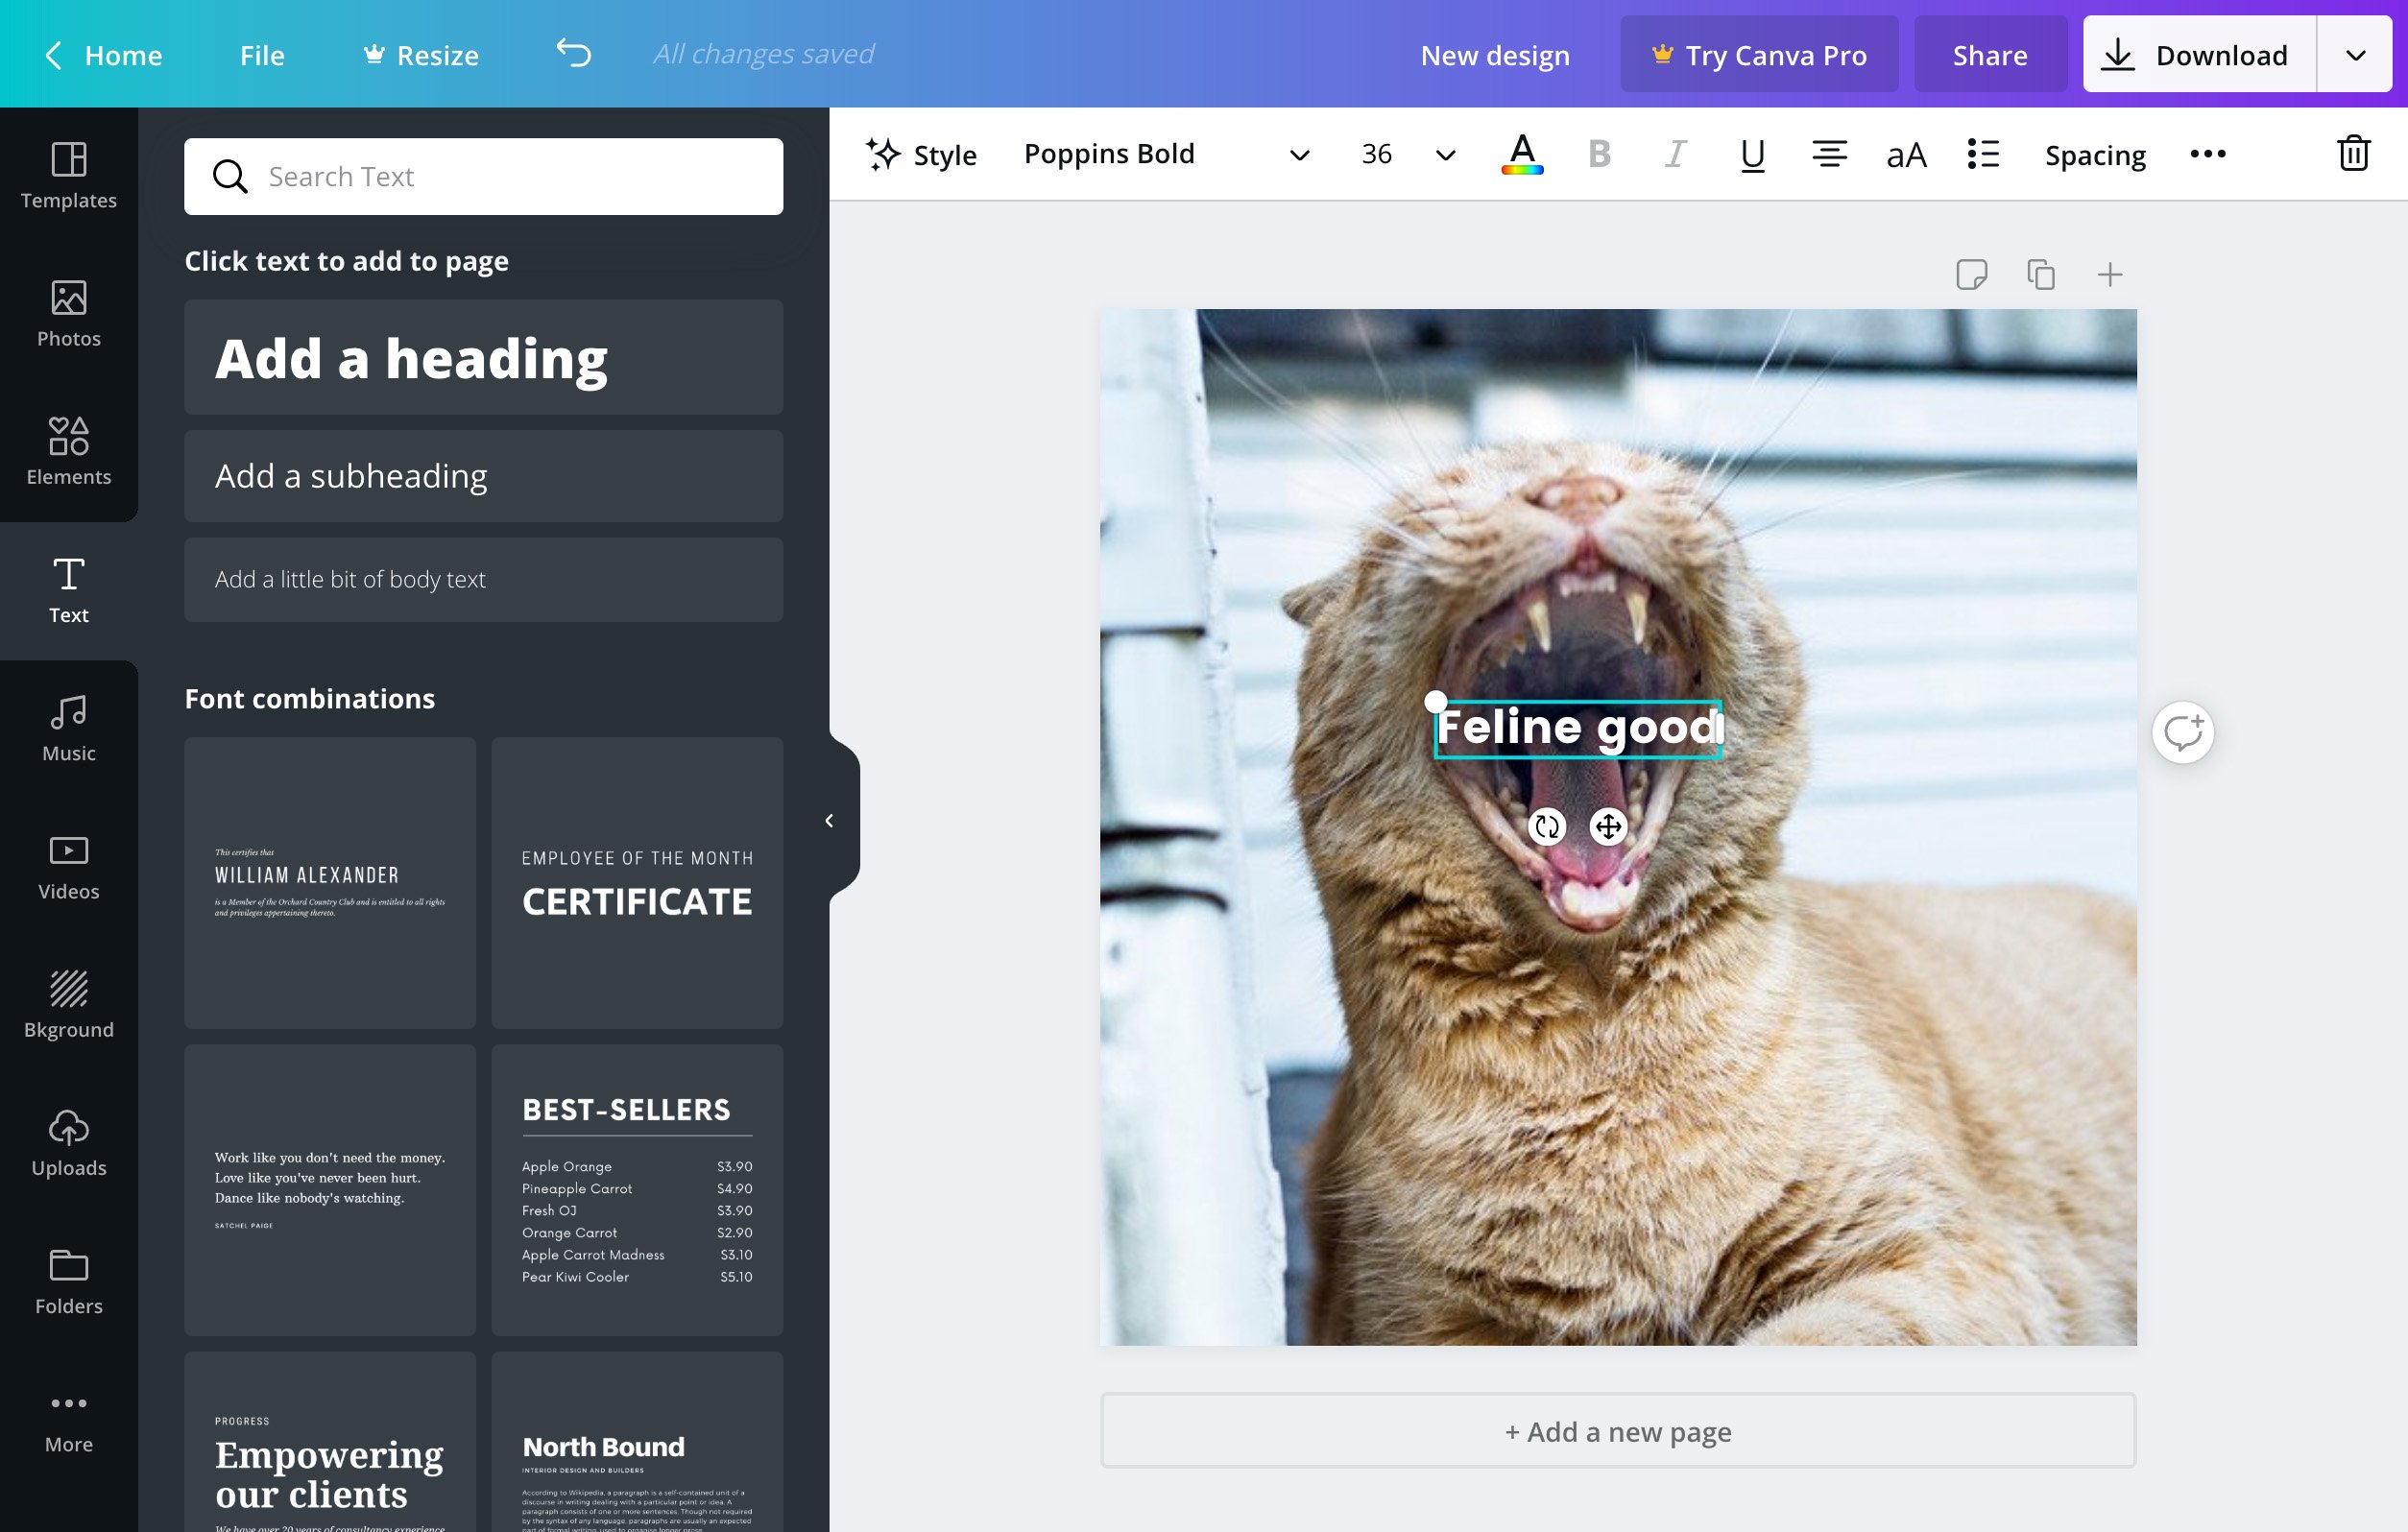
Task: Toggle bullet list formatting
Action: coord(1984,153)
